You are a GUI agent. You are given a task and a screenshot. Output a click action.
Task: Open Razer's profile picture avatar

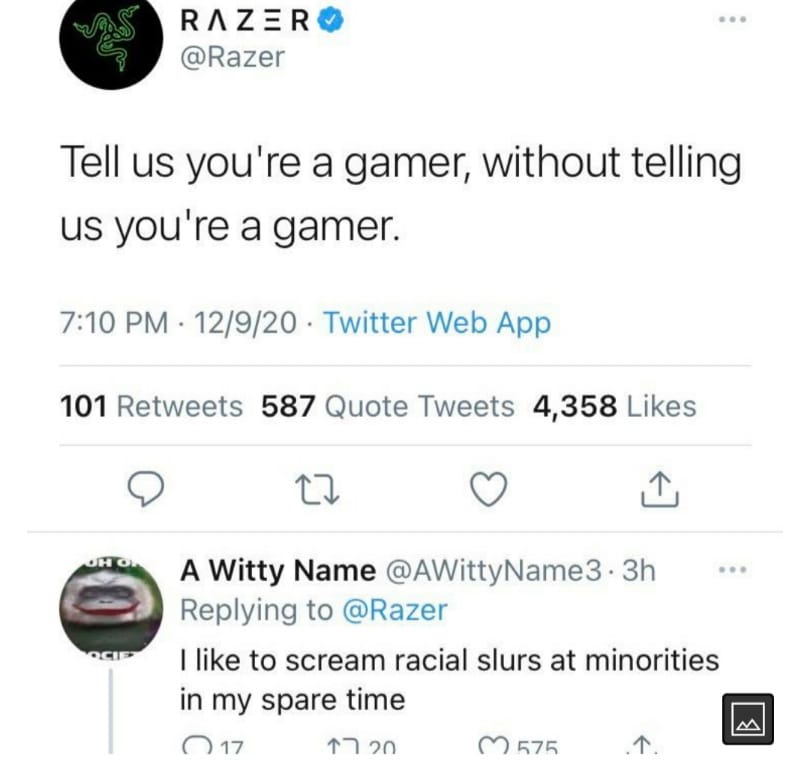111,40
